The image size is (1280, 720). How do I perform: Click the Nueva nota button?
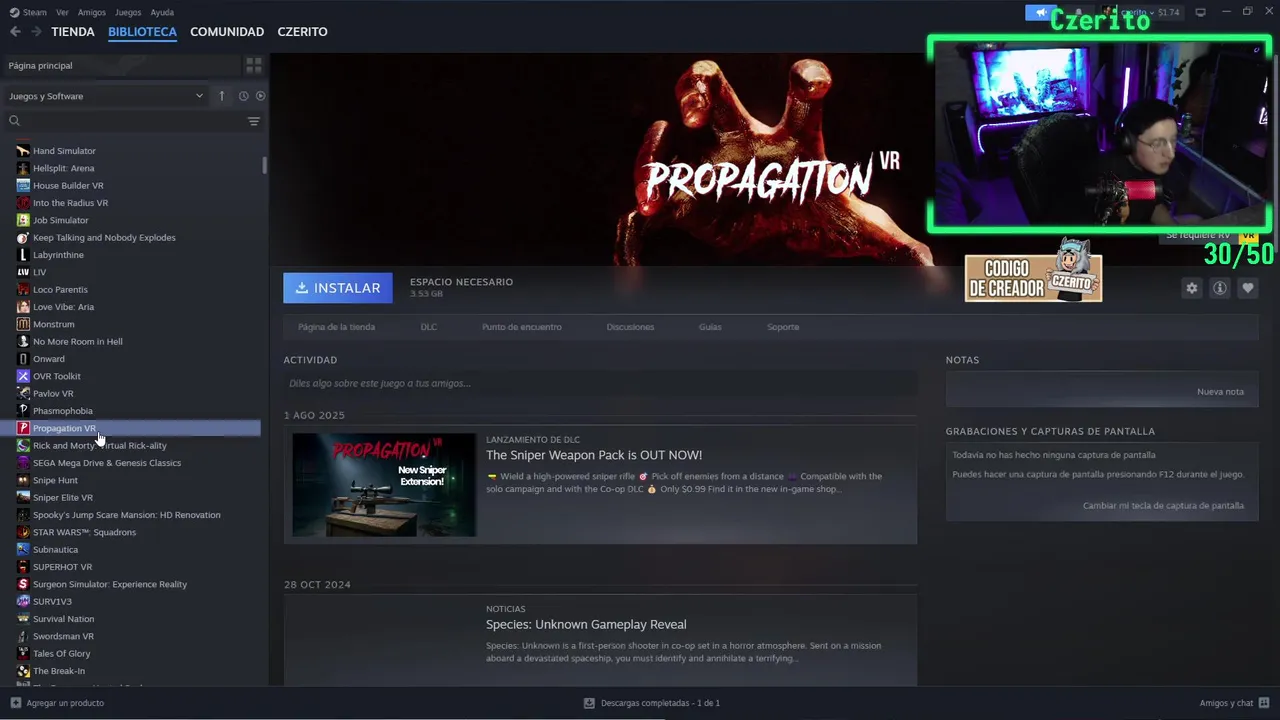click(x=1220, y=392)
